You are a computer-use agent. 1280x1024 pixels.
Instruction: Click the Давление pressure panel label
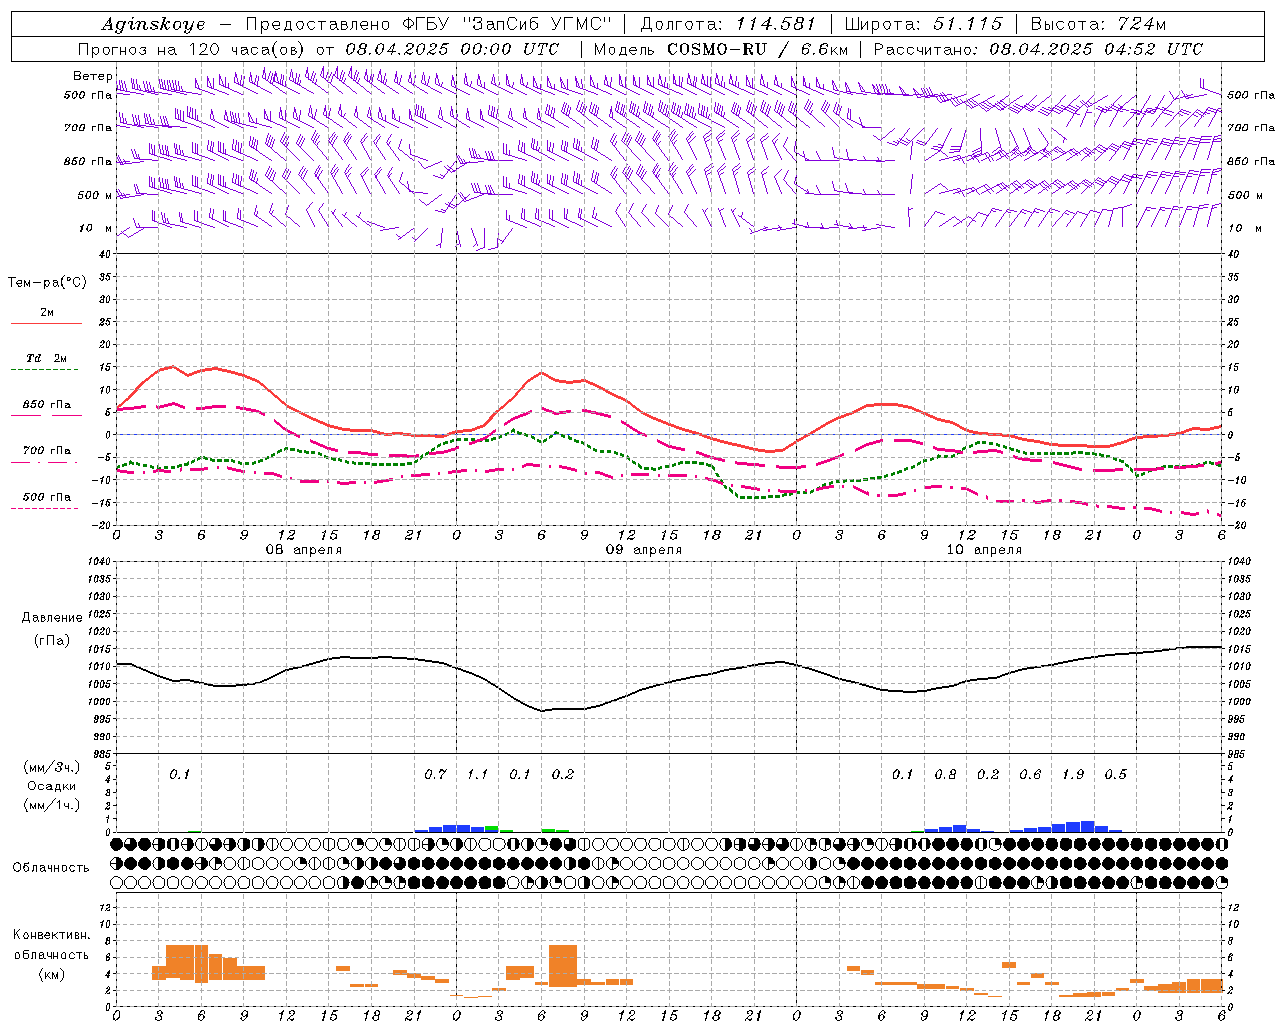tap(52, 618)
